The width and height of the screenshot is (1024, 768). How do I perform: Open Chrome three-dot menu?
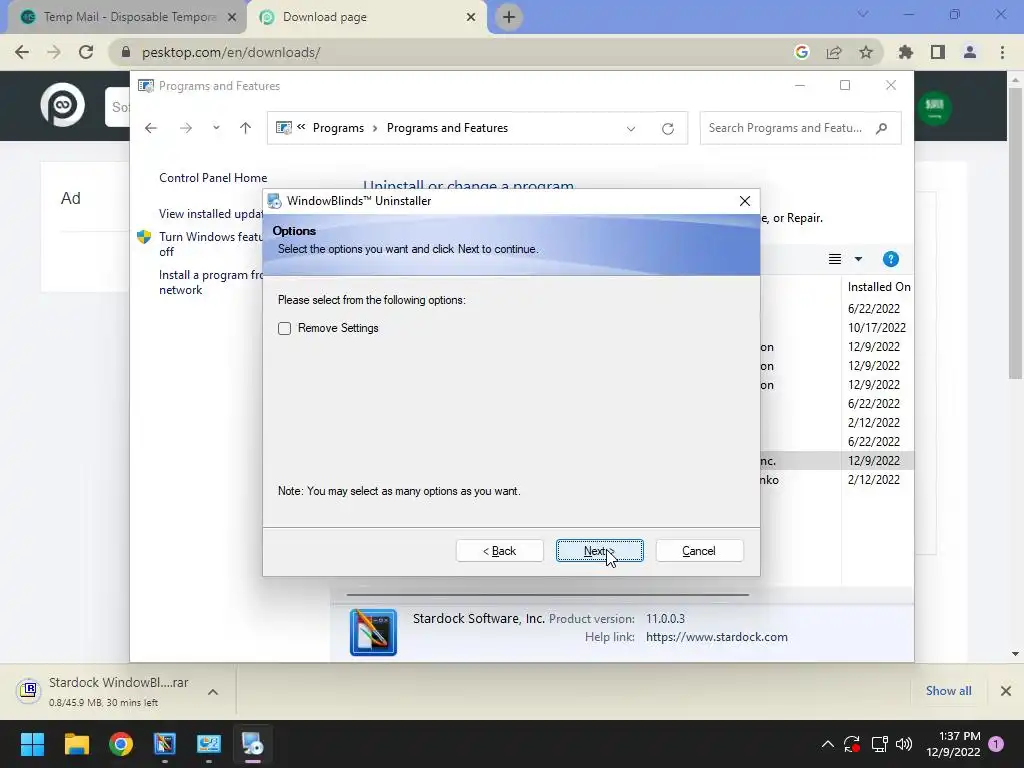point(1002,52)
